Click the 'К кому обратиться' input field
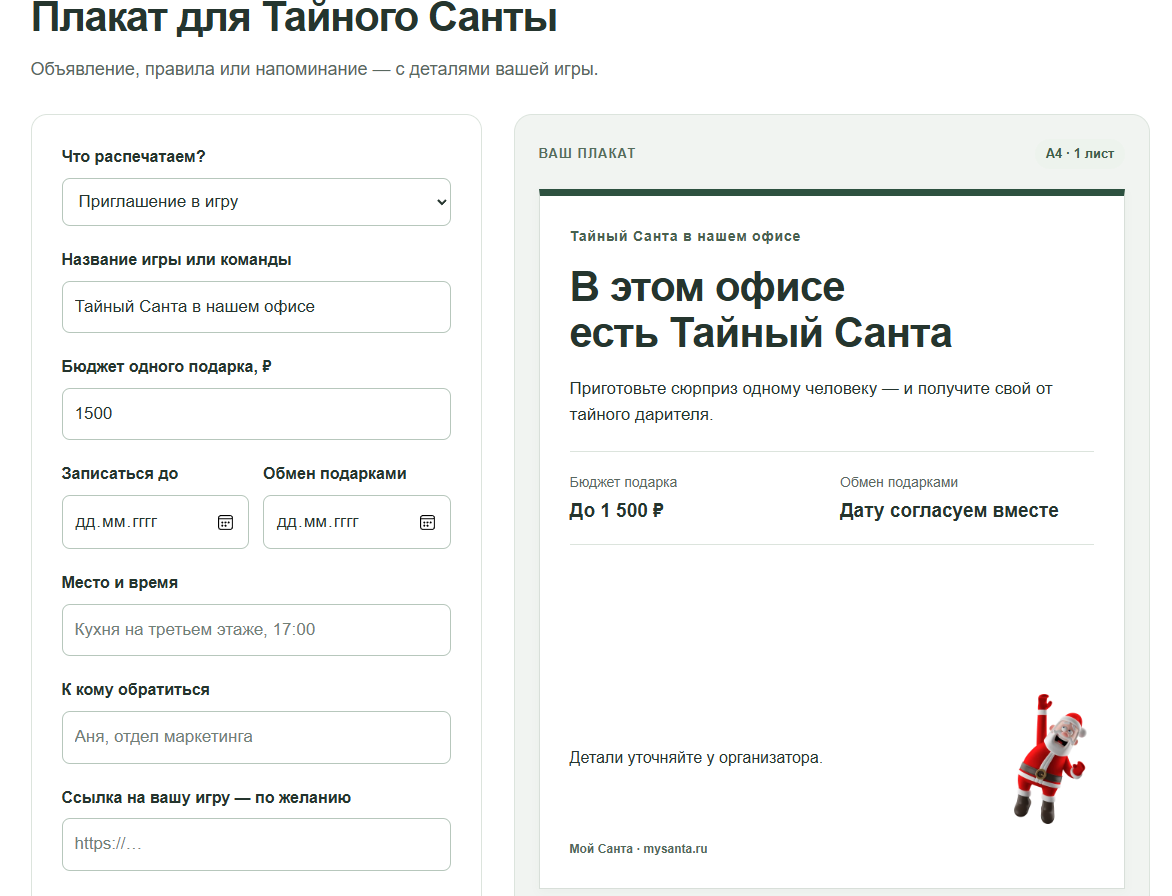This screenshot has height=896, width=1172. [x=256, y=737]
